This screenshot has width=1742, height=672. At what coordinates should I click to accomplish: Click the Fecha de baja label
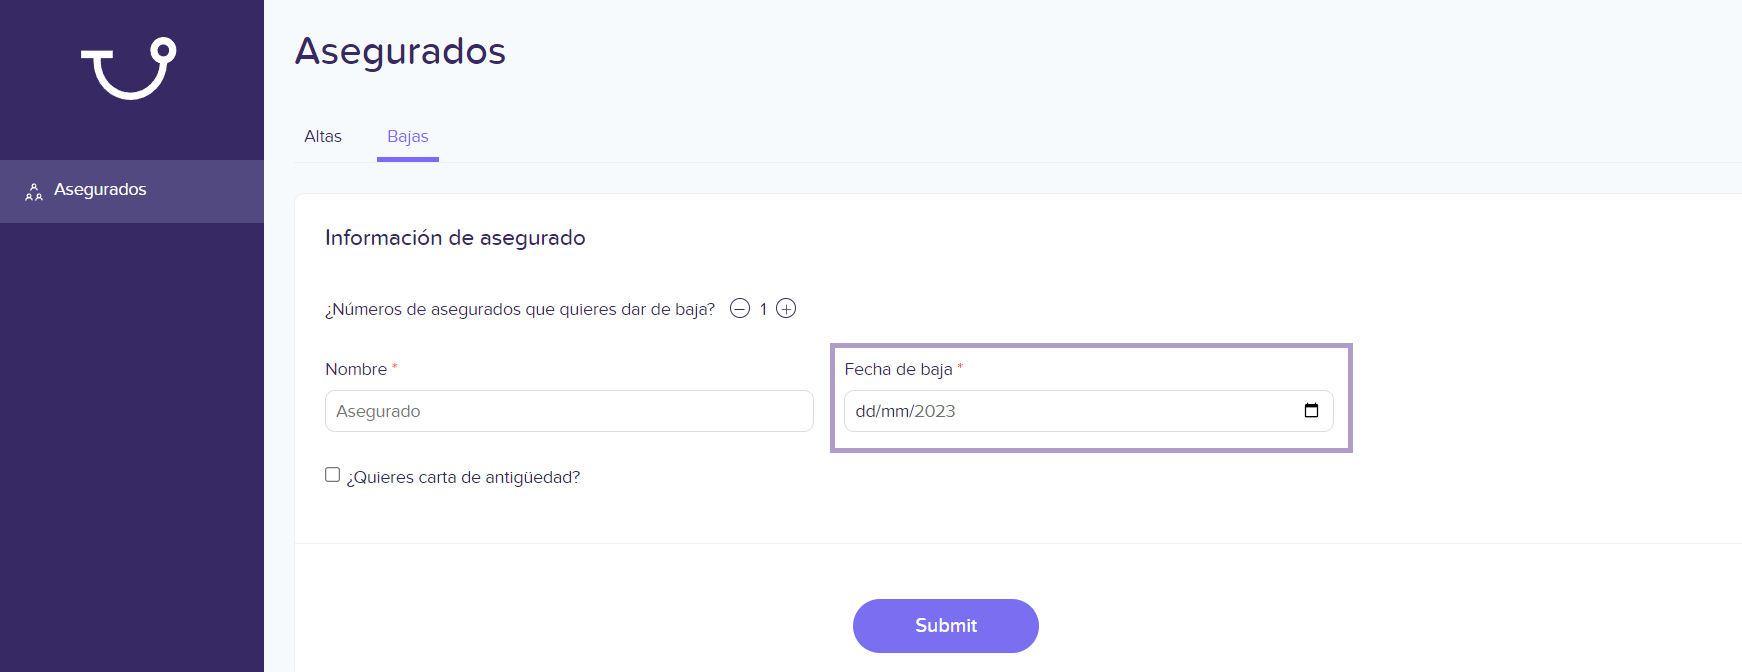898,369
